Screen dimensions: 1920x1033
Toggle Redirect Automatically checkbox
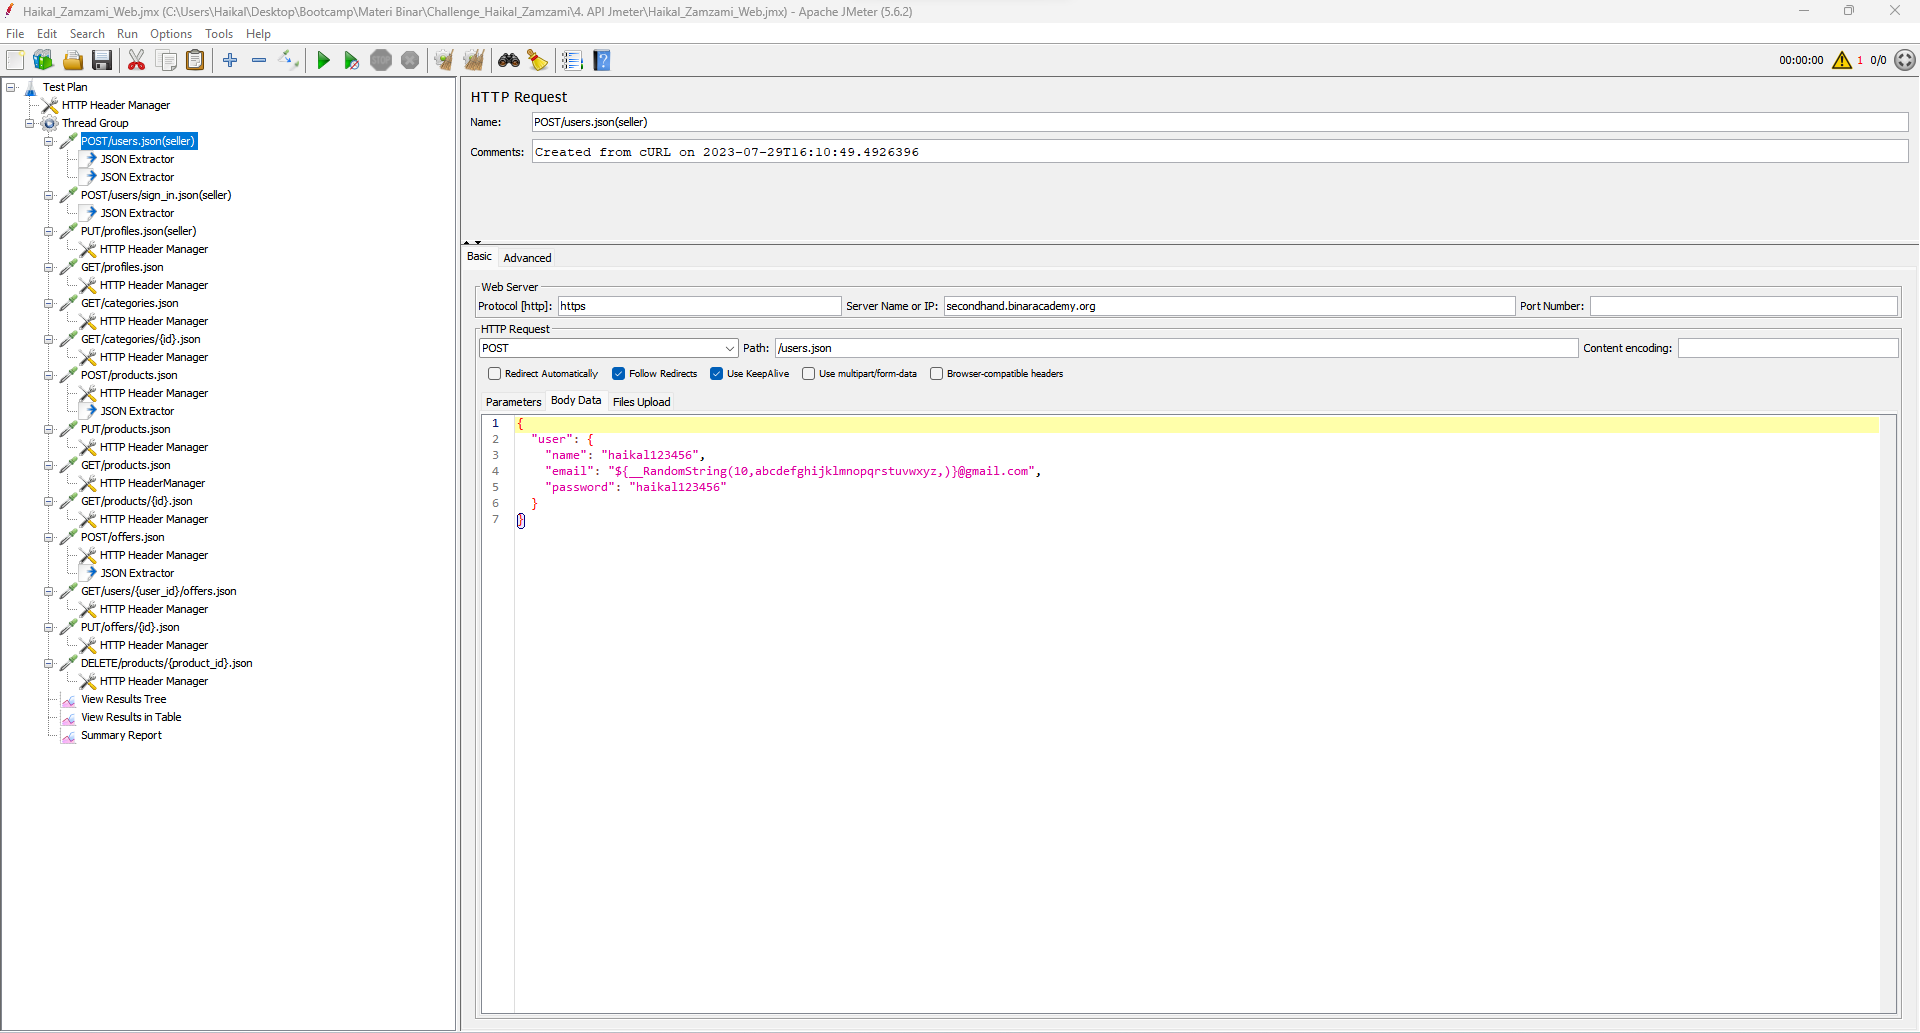point(494,374)
